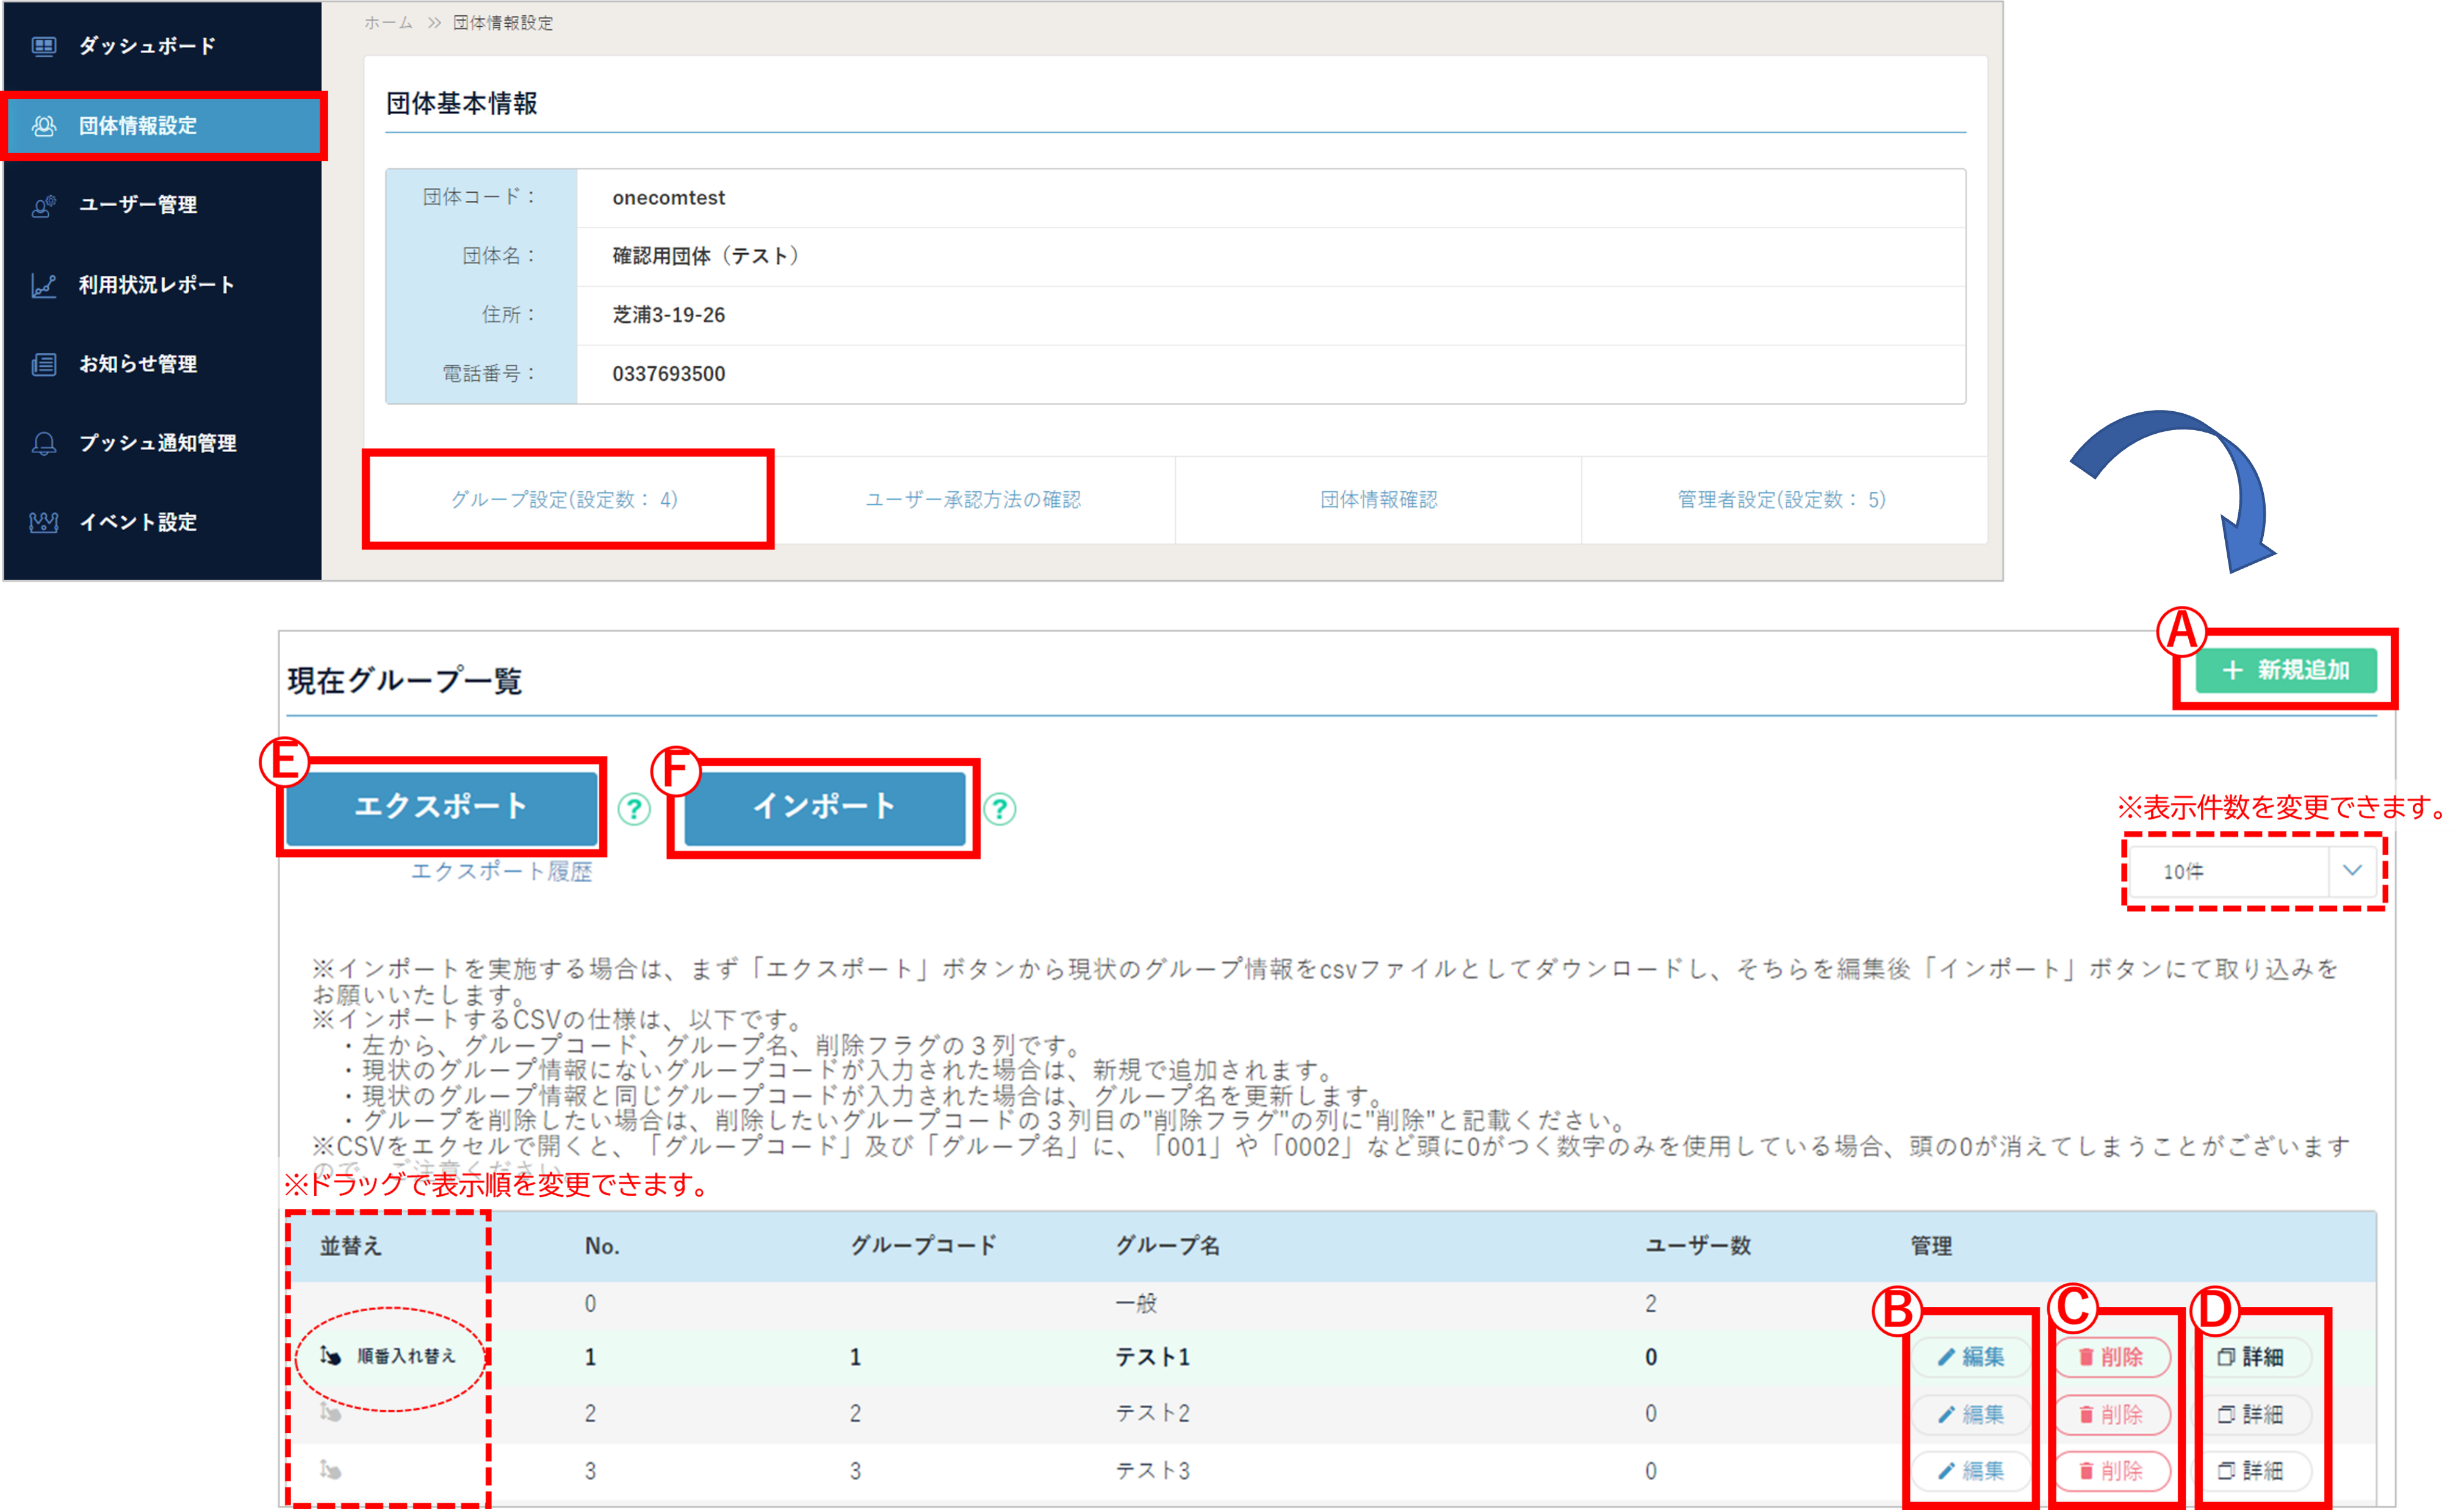Open 管理者設定(設定数：5) tab
Viewport: 2464px width, 1510px height.
click(1782, 500)
